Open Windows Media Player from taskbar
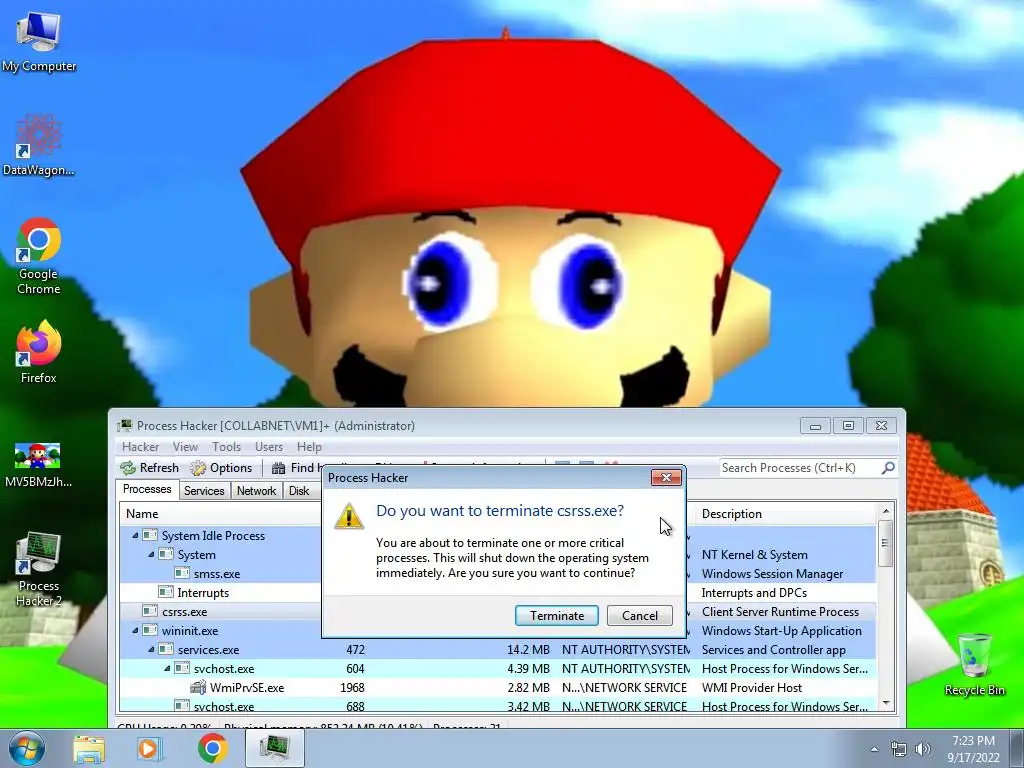 [x=150, y=749]
